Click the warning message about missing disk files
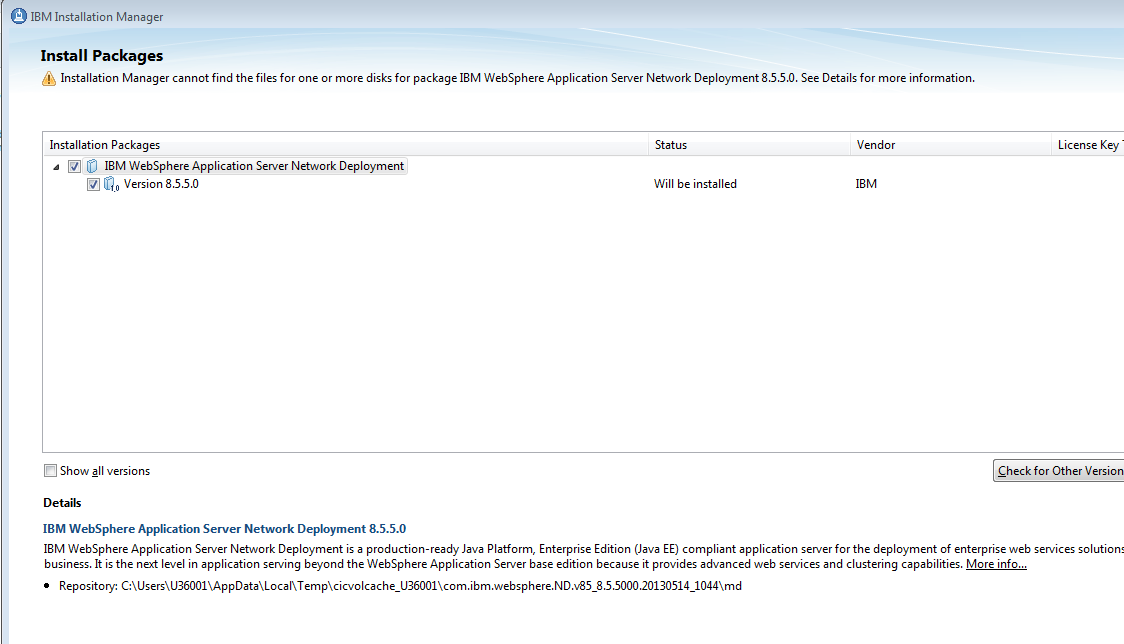Screen dimensions: 1124x644 click(x=518, y=78)
